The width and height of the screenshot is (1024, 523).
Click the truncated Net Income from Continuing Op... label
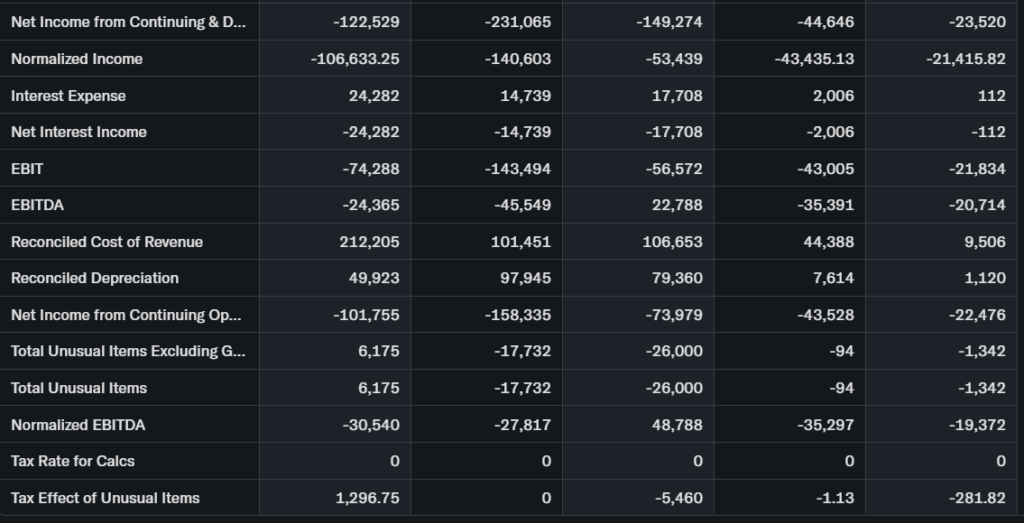pos(126,315)
